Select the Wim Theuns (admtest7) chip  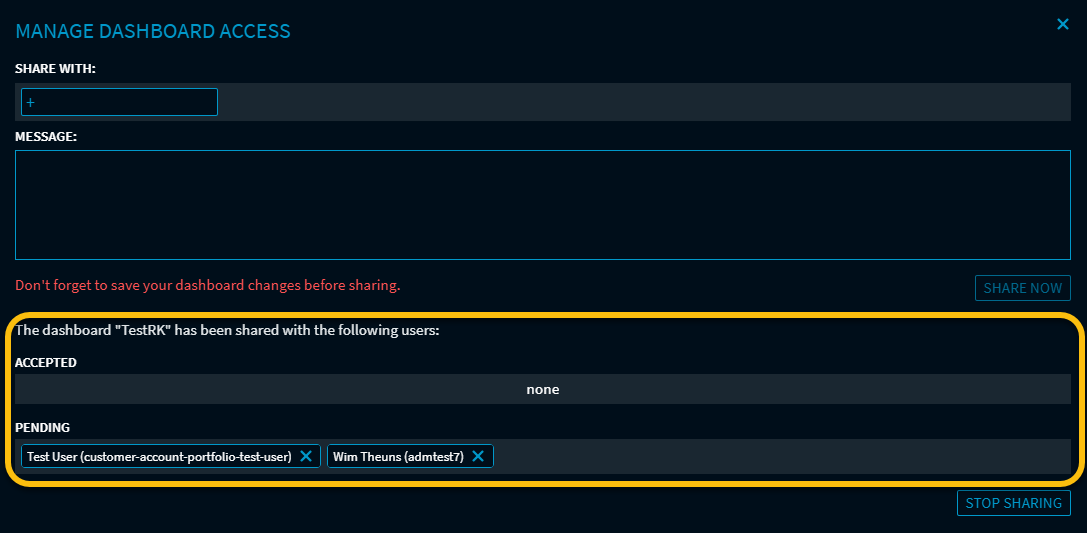coord(398,457)
